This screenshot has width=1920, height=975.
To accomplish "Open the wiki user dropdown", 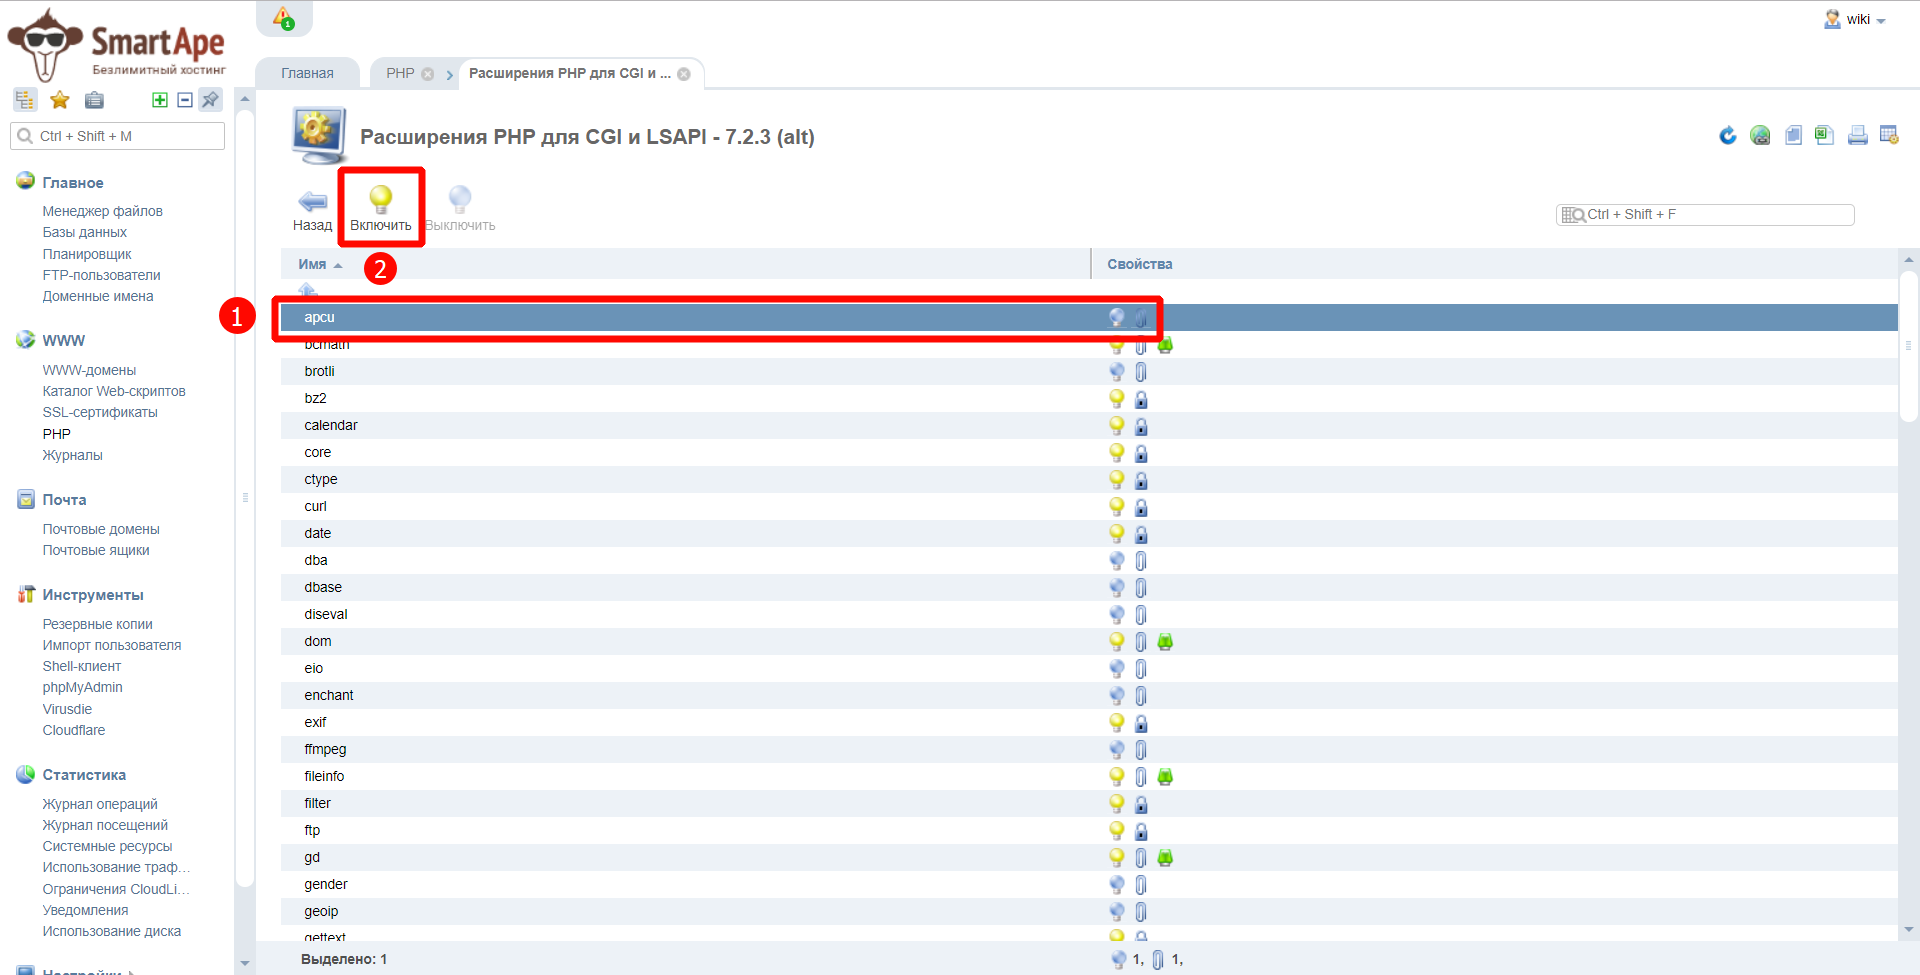I will pos(1857,20).
